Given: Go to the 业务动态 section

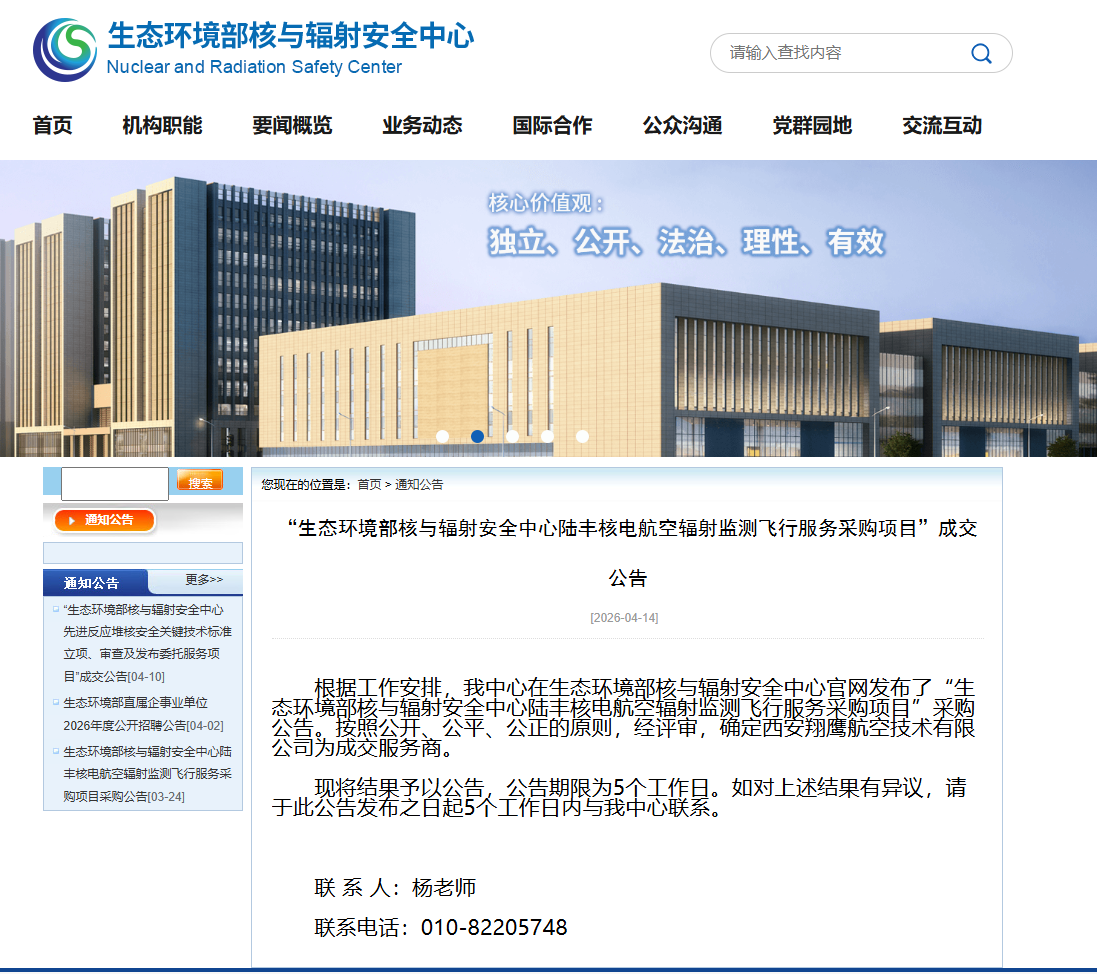Looking at the screenshot, I should pos(422,126).
